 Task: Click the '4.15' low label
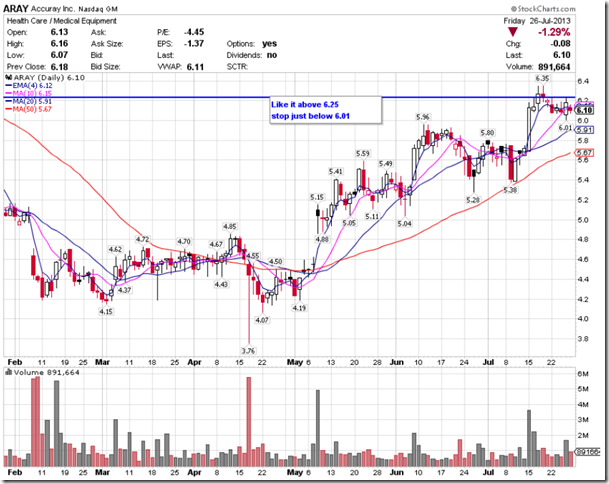click(106, 312)
